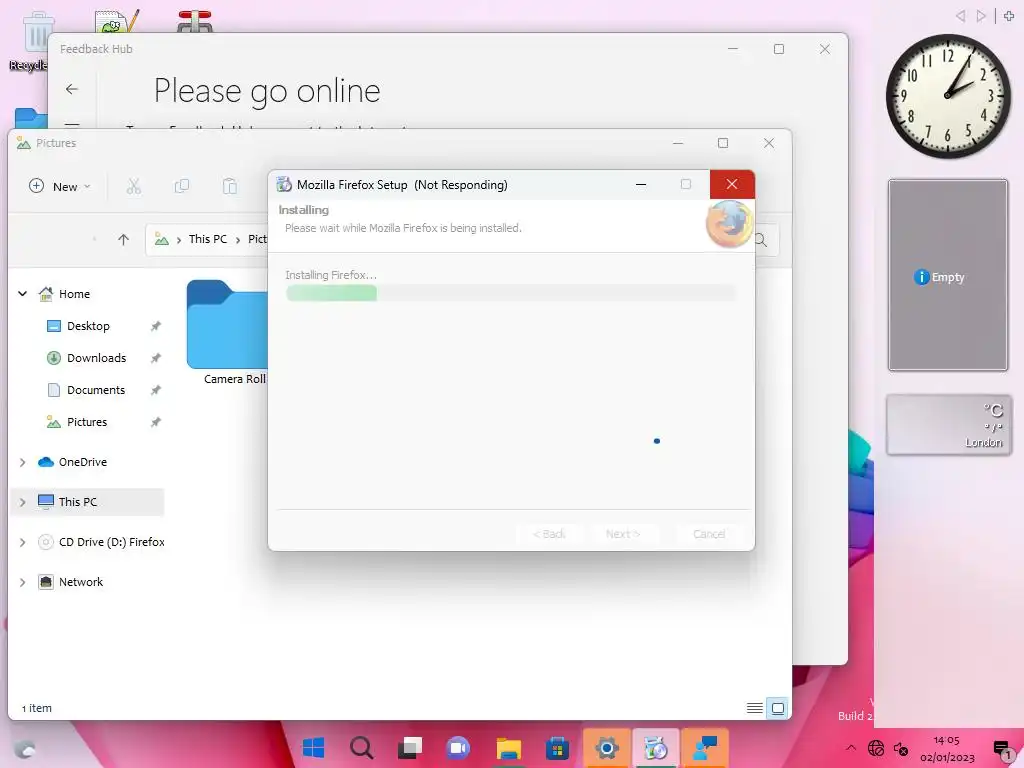The width and height of the screenshot is (1024, 768).
Task: Expand the Network tree node
Action: pos(22,583)
